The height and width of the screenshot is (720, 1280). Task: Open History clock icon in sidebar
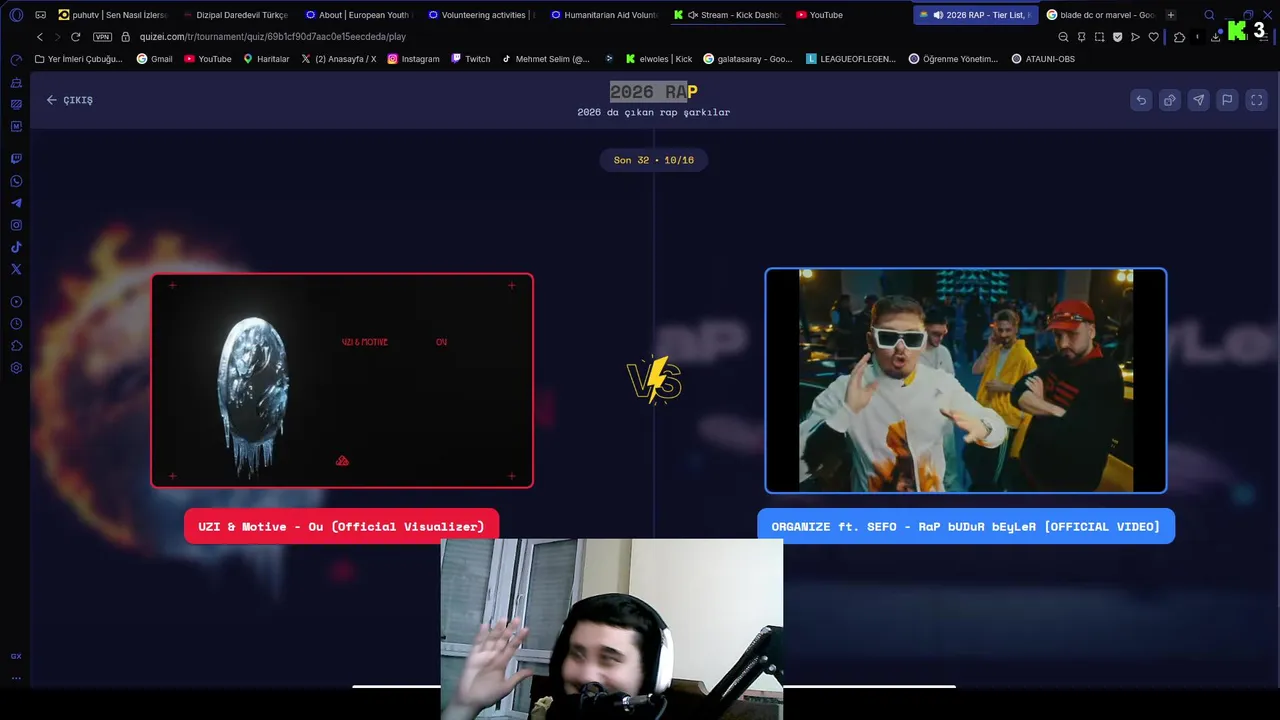tap(16, 324)
